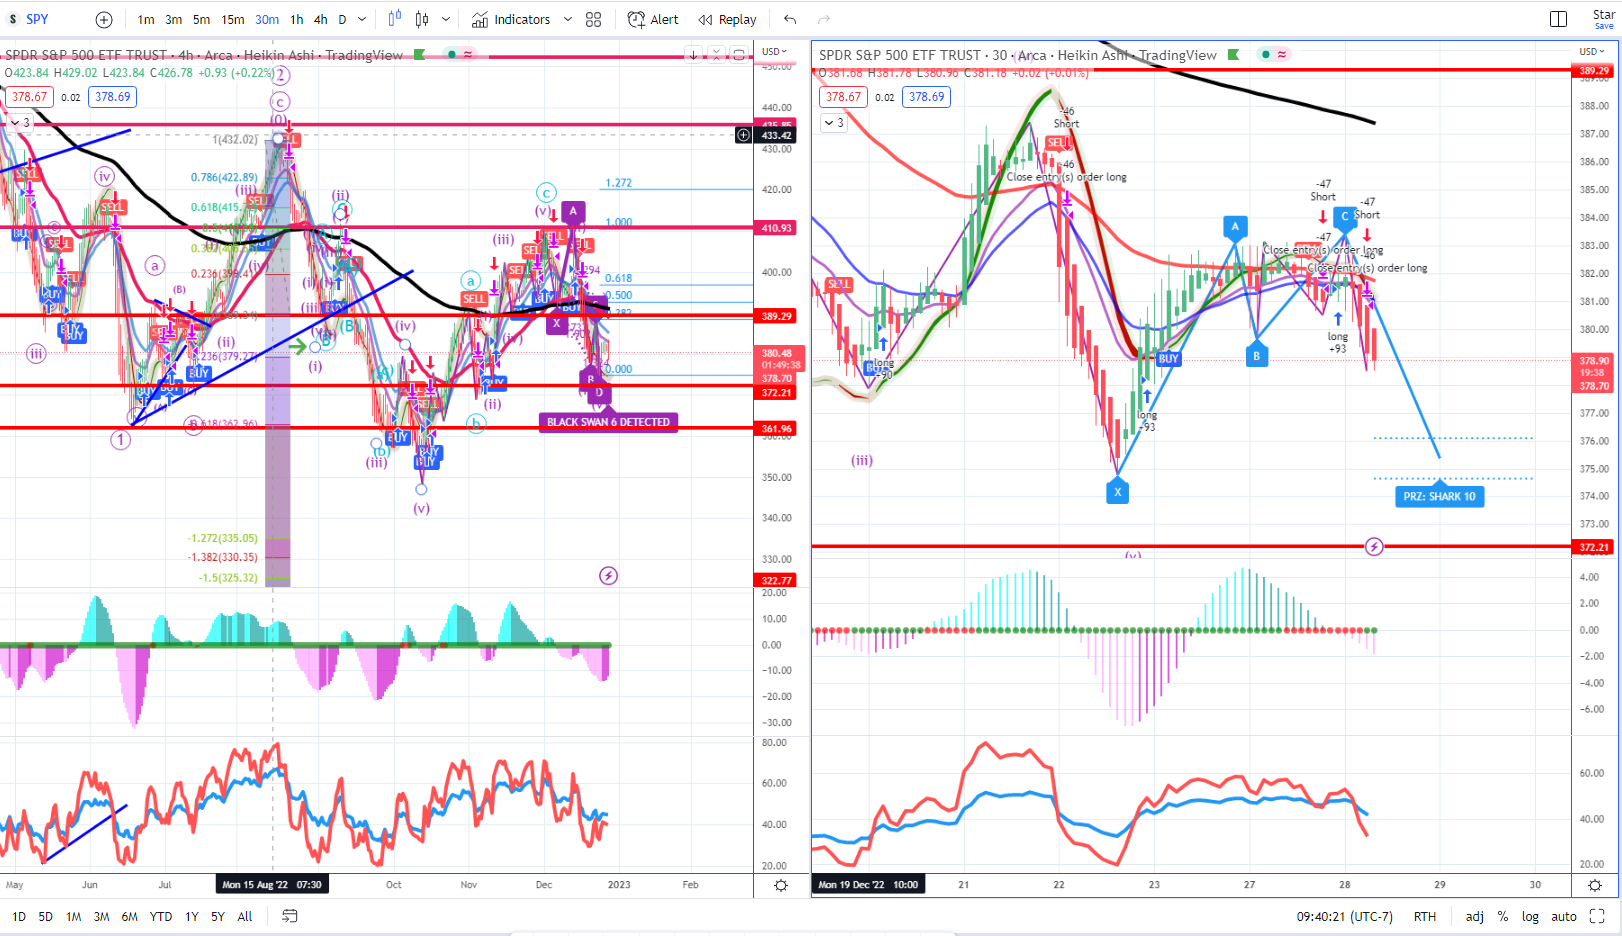Screen dimensions: 1622x936
Task: Expand the time interval dropdown
Action: [x=362, y=19]
